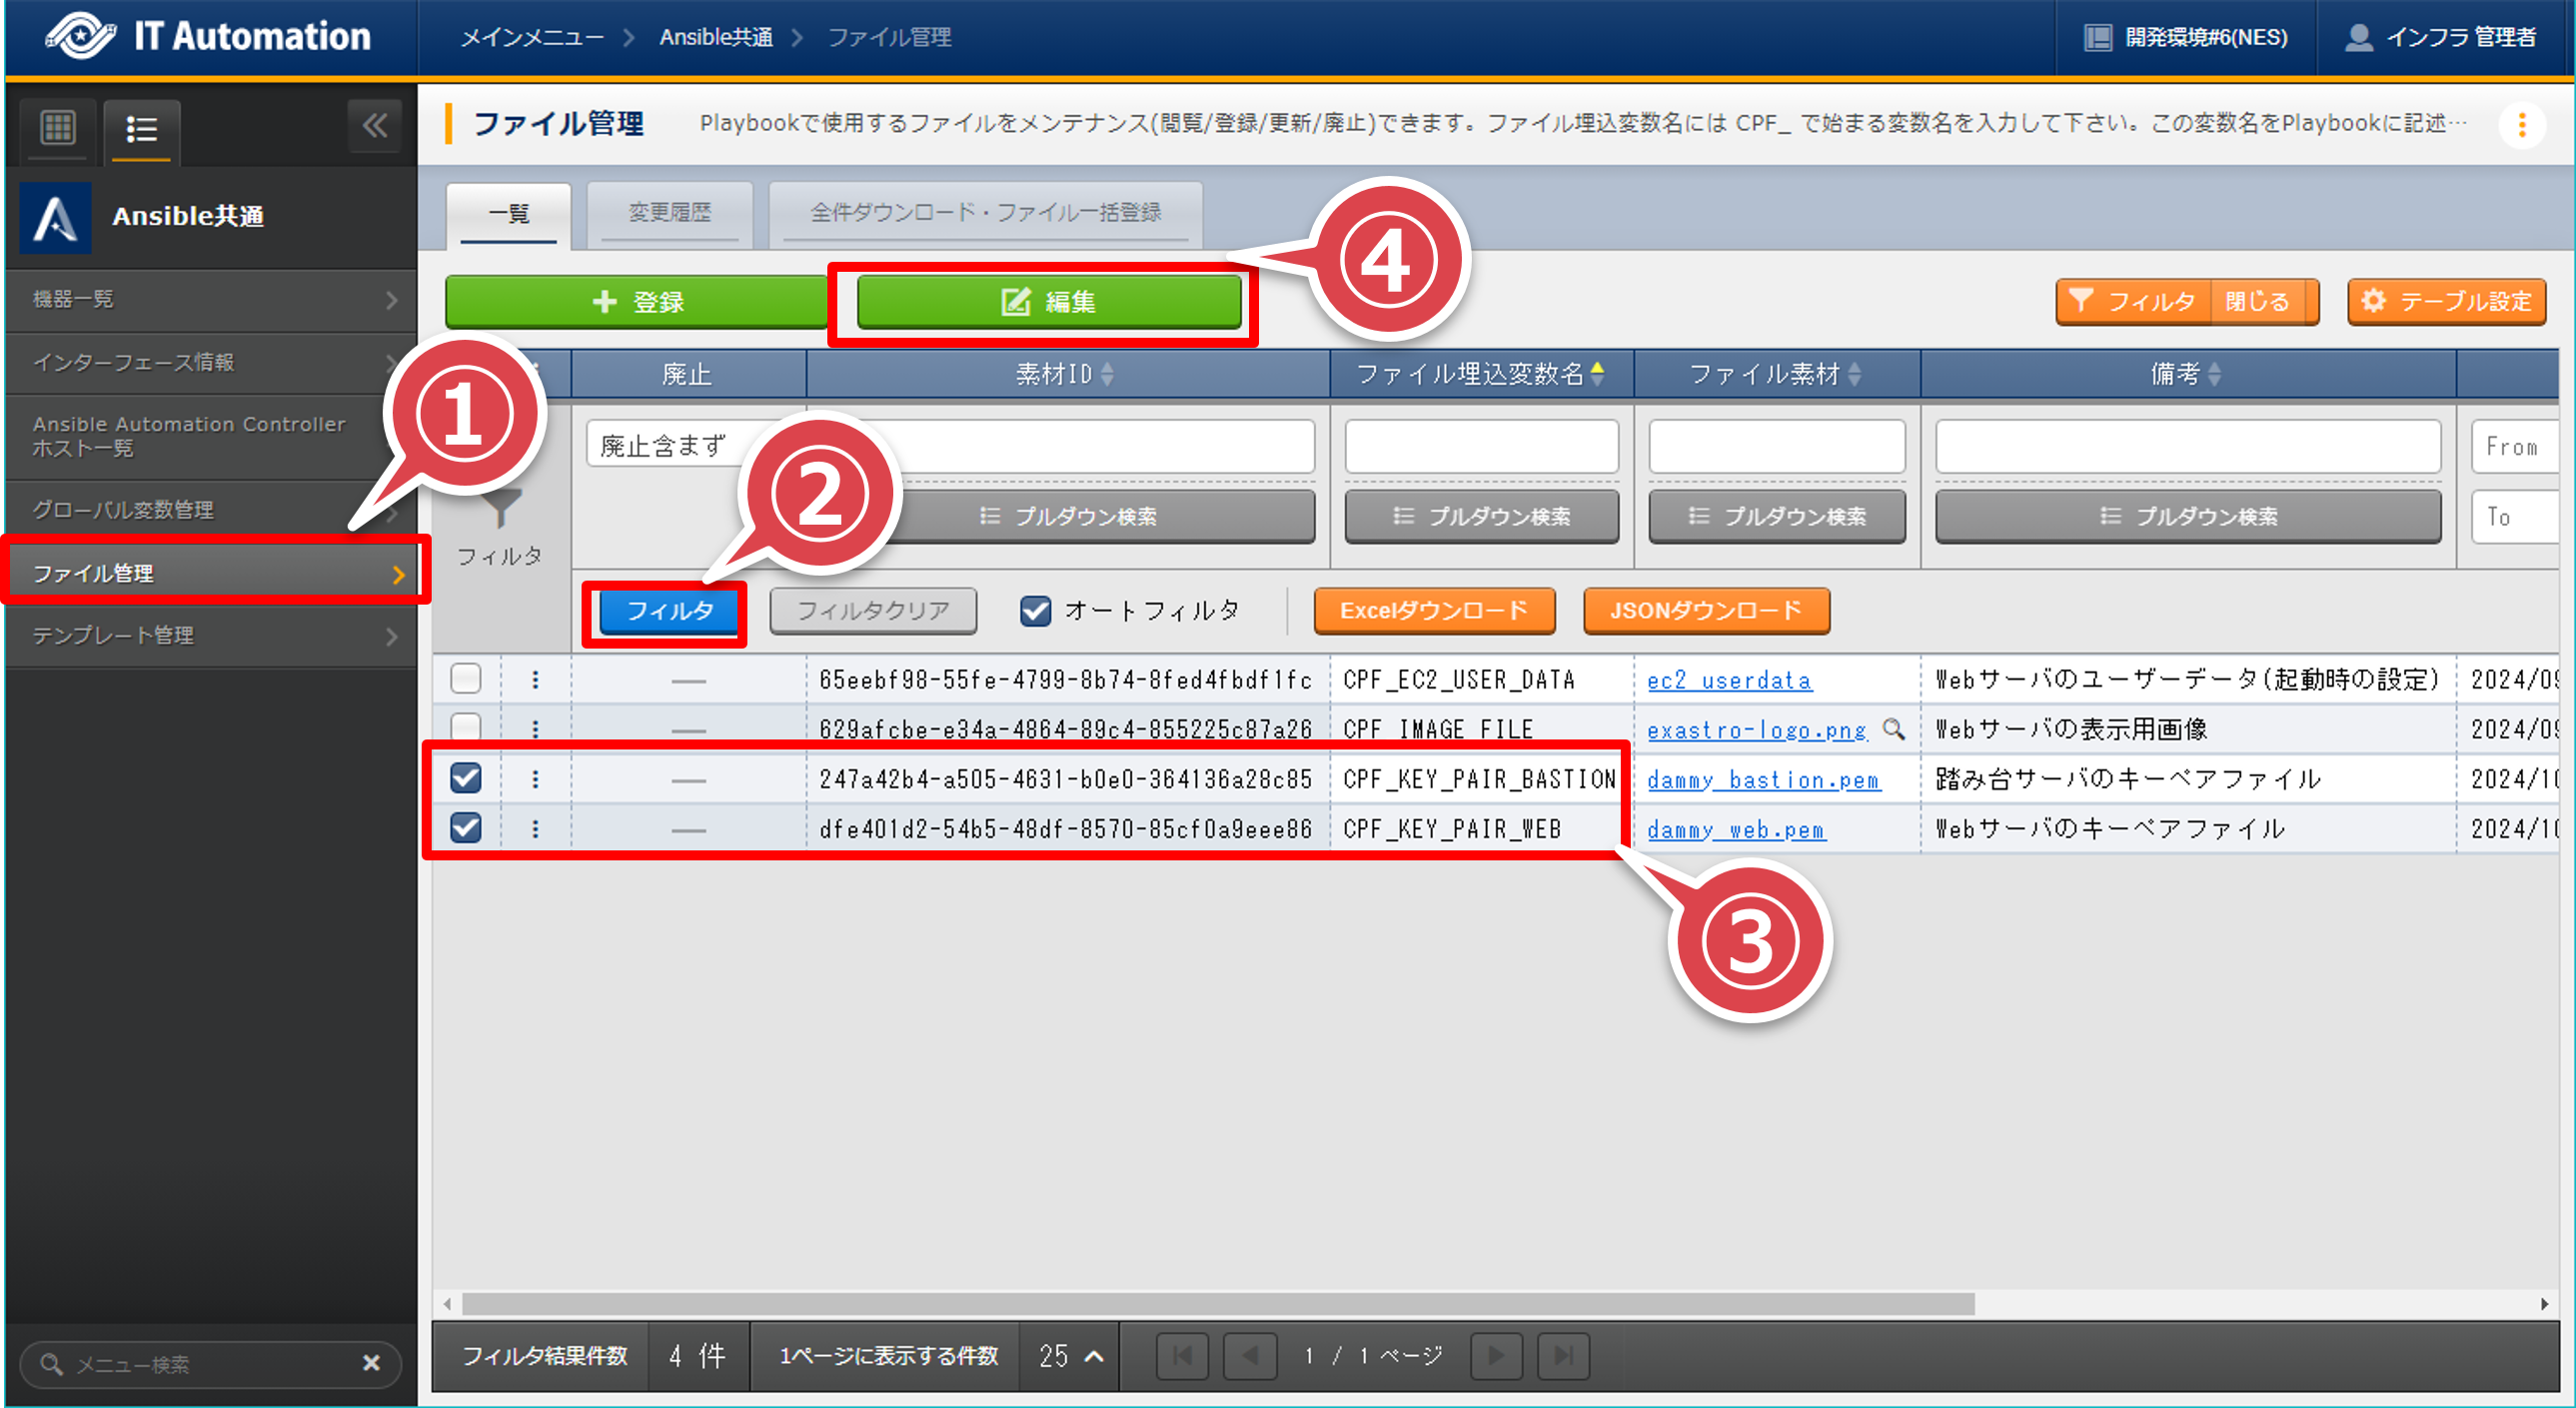Switch to the 変更履歴 tab
Screen dimensions: 2576x1408
tap(669, 213)
